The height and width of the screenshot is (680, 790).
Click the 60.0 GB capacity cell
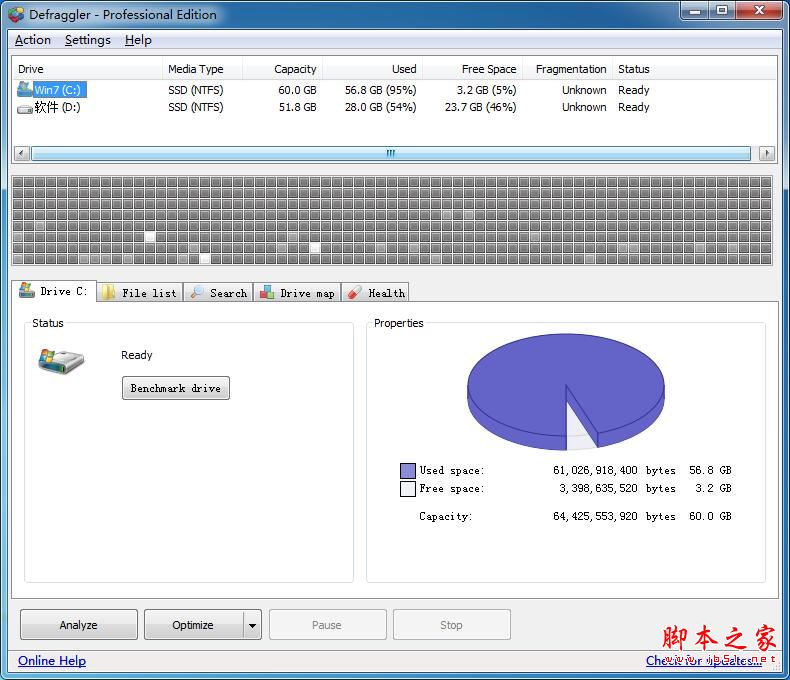click(x=297, y=90)
